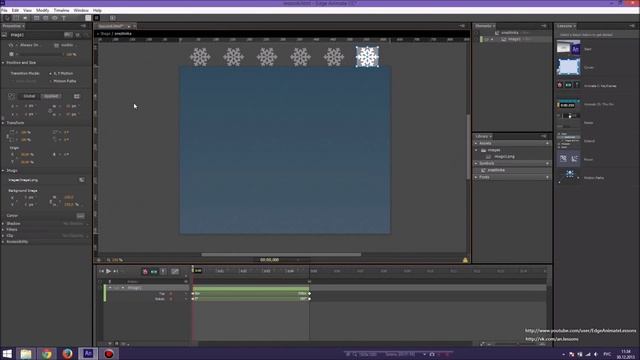Expand the Filters section

coord(3,230)
